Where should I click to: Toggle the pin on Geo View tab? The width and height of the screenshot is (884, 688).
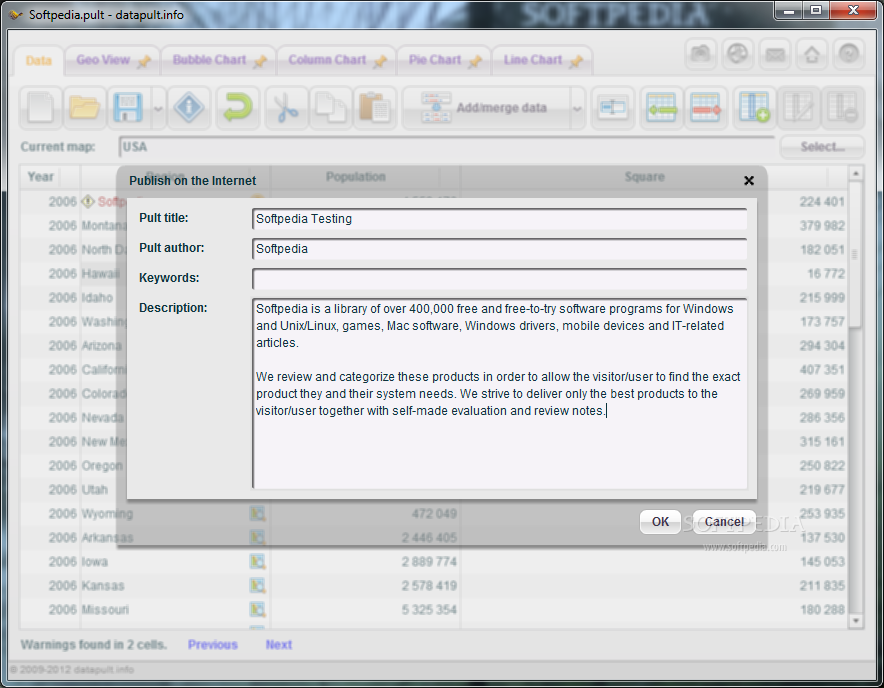[x=144, y=61]
